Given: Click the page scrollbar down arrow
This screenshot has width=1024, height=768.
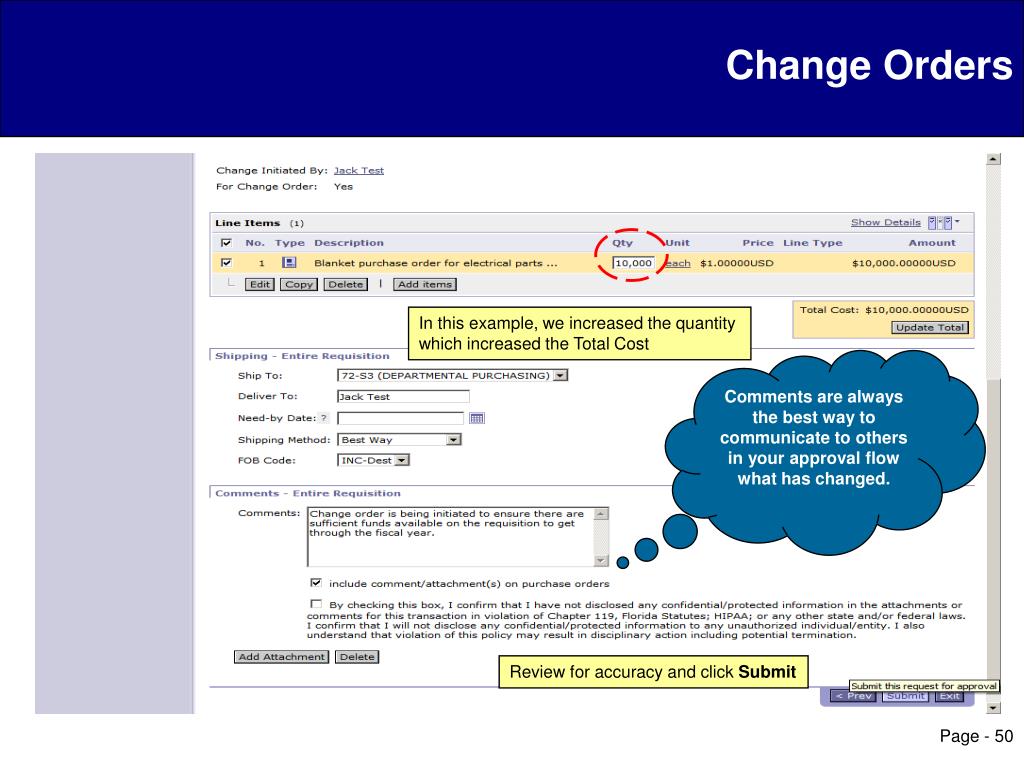Looking at the screenshot, I should tap(993, 708).
